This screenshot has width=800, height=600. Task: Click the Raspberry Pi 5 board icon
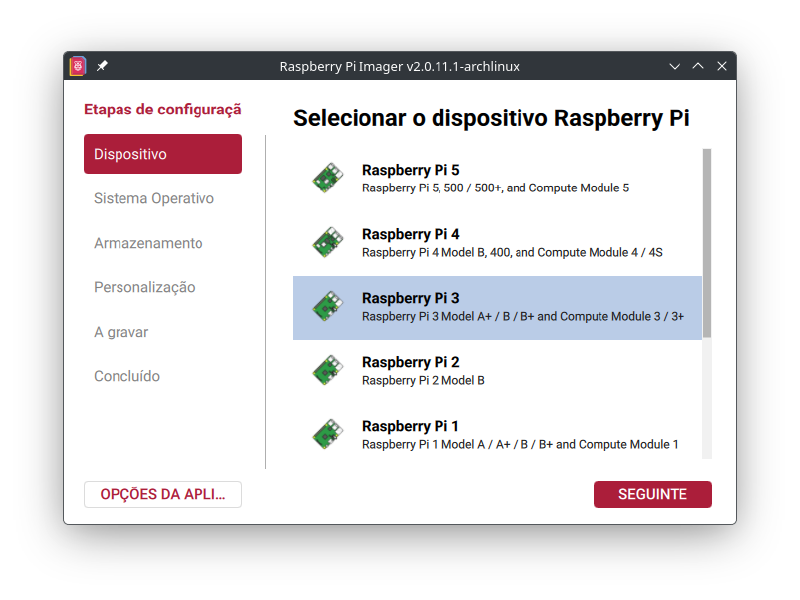328,178
